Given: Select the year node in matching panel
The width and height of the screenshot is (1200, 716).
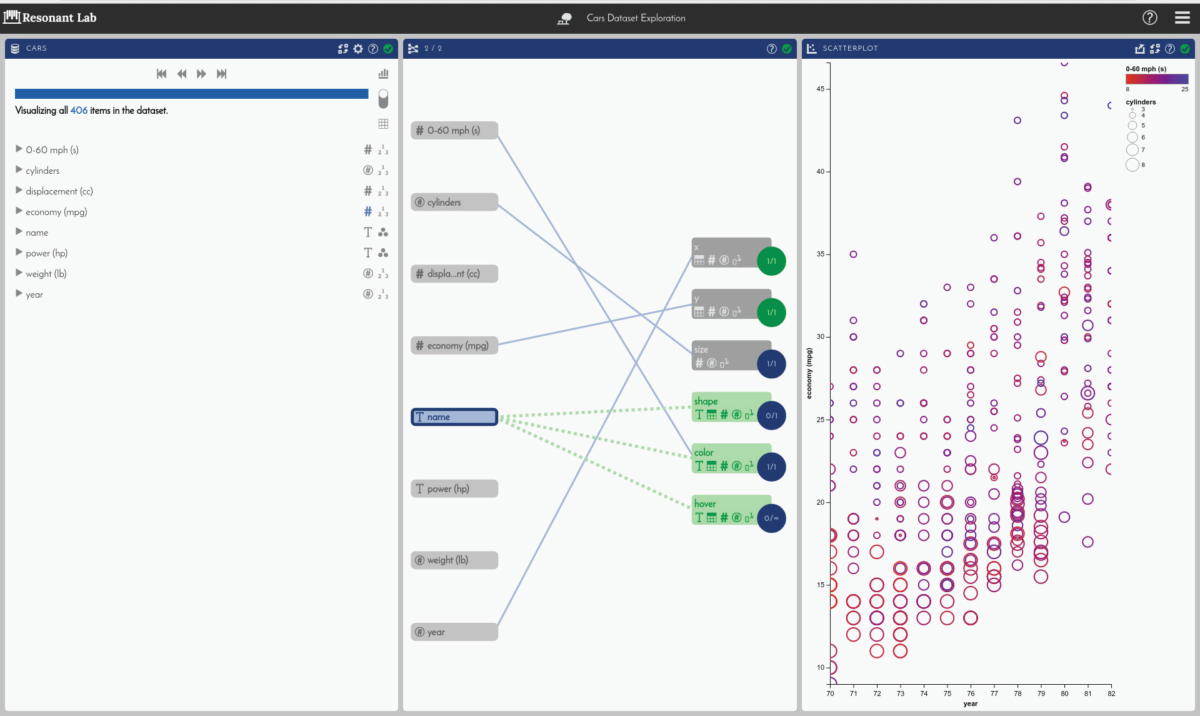Looking at the screenshot, I should 454,632.
